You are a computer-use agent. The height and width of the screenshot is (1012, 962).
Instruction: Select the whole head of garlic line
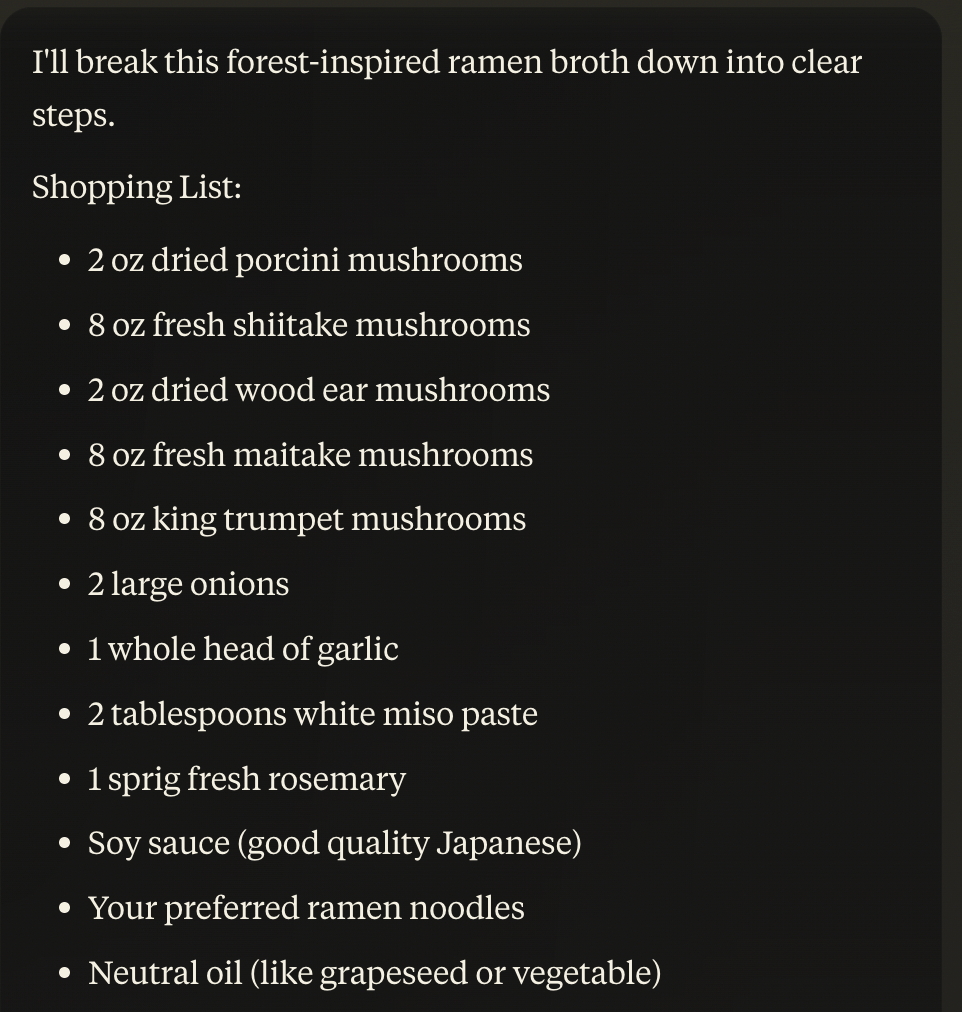[243, 649]
